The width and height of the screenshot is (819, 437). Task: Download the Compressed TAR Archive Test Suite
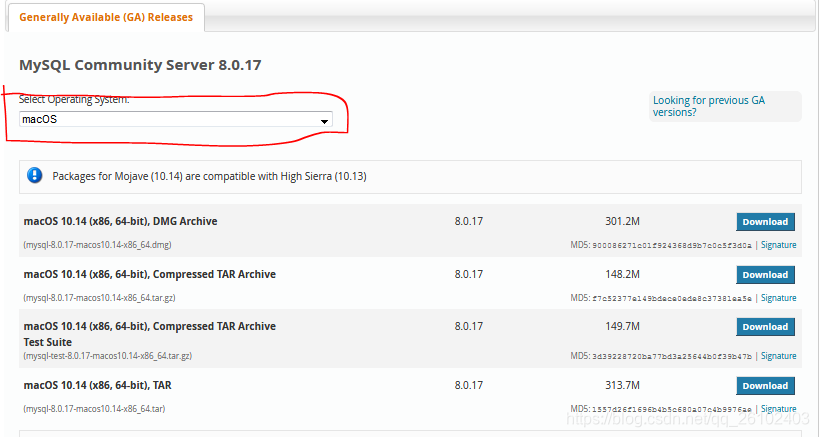765,327
